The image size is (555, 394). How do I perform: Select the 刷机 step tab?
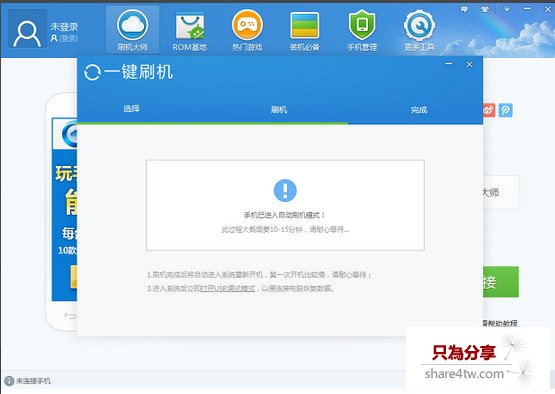click(x=279, y=110)
